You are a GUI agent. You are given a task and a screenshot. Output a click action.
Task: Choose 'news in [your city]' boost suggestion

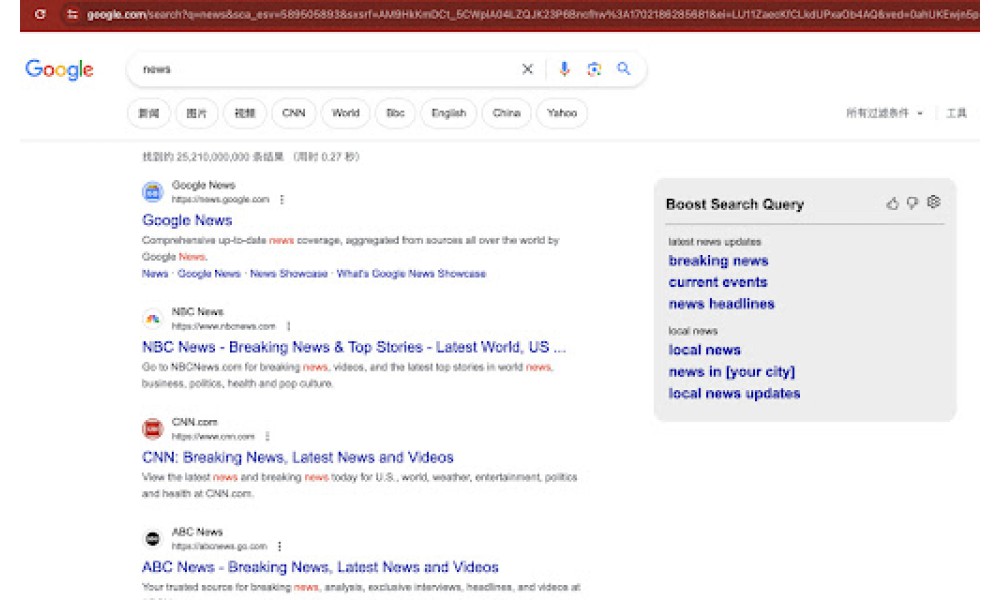tap(732, 372)
